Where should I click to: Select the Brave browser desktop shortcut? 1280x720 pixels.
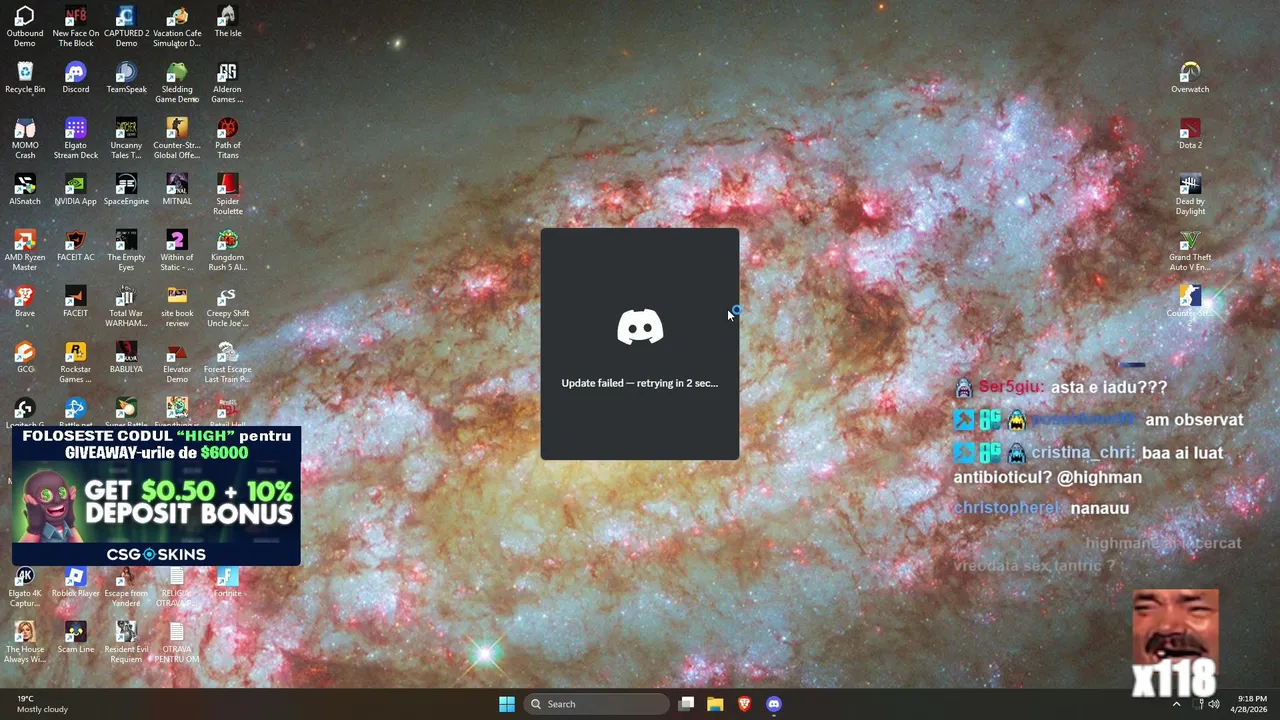click(x=25, y=302)
